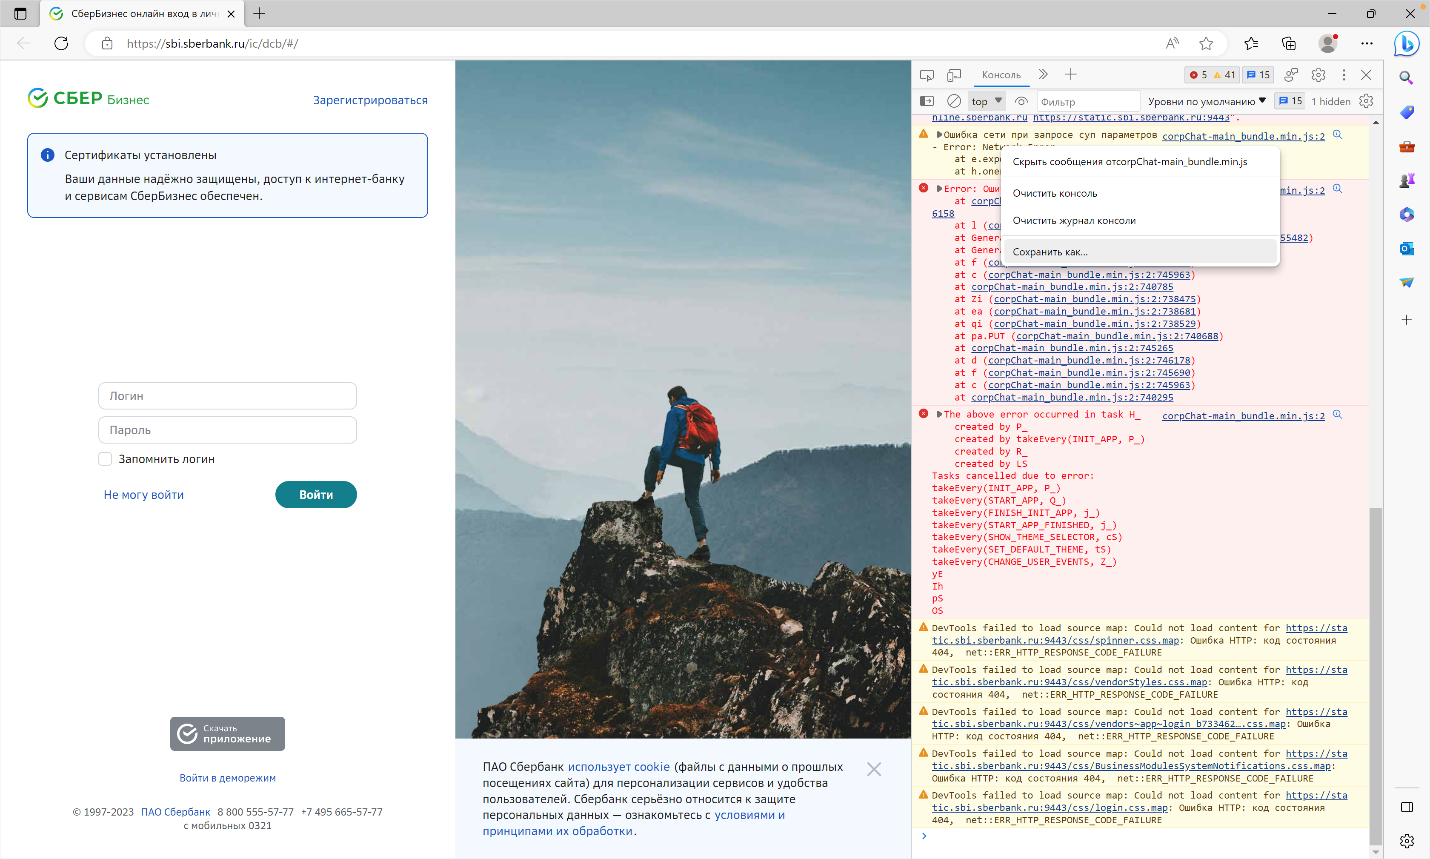This screenshot has width=1430, height=859.
Task: Open the issues counter next to warnings
Action: pos(1258,75)
